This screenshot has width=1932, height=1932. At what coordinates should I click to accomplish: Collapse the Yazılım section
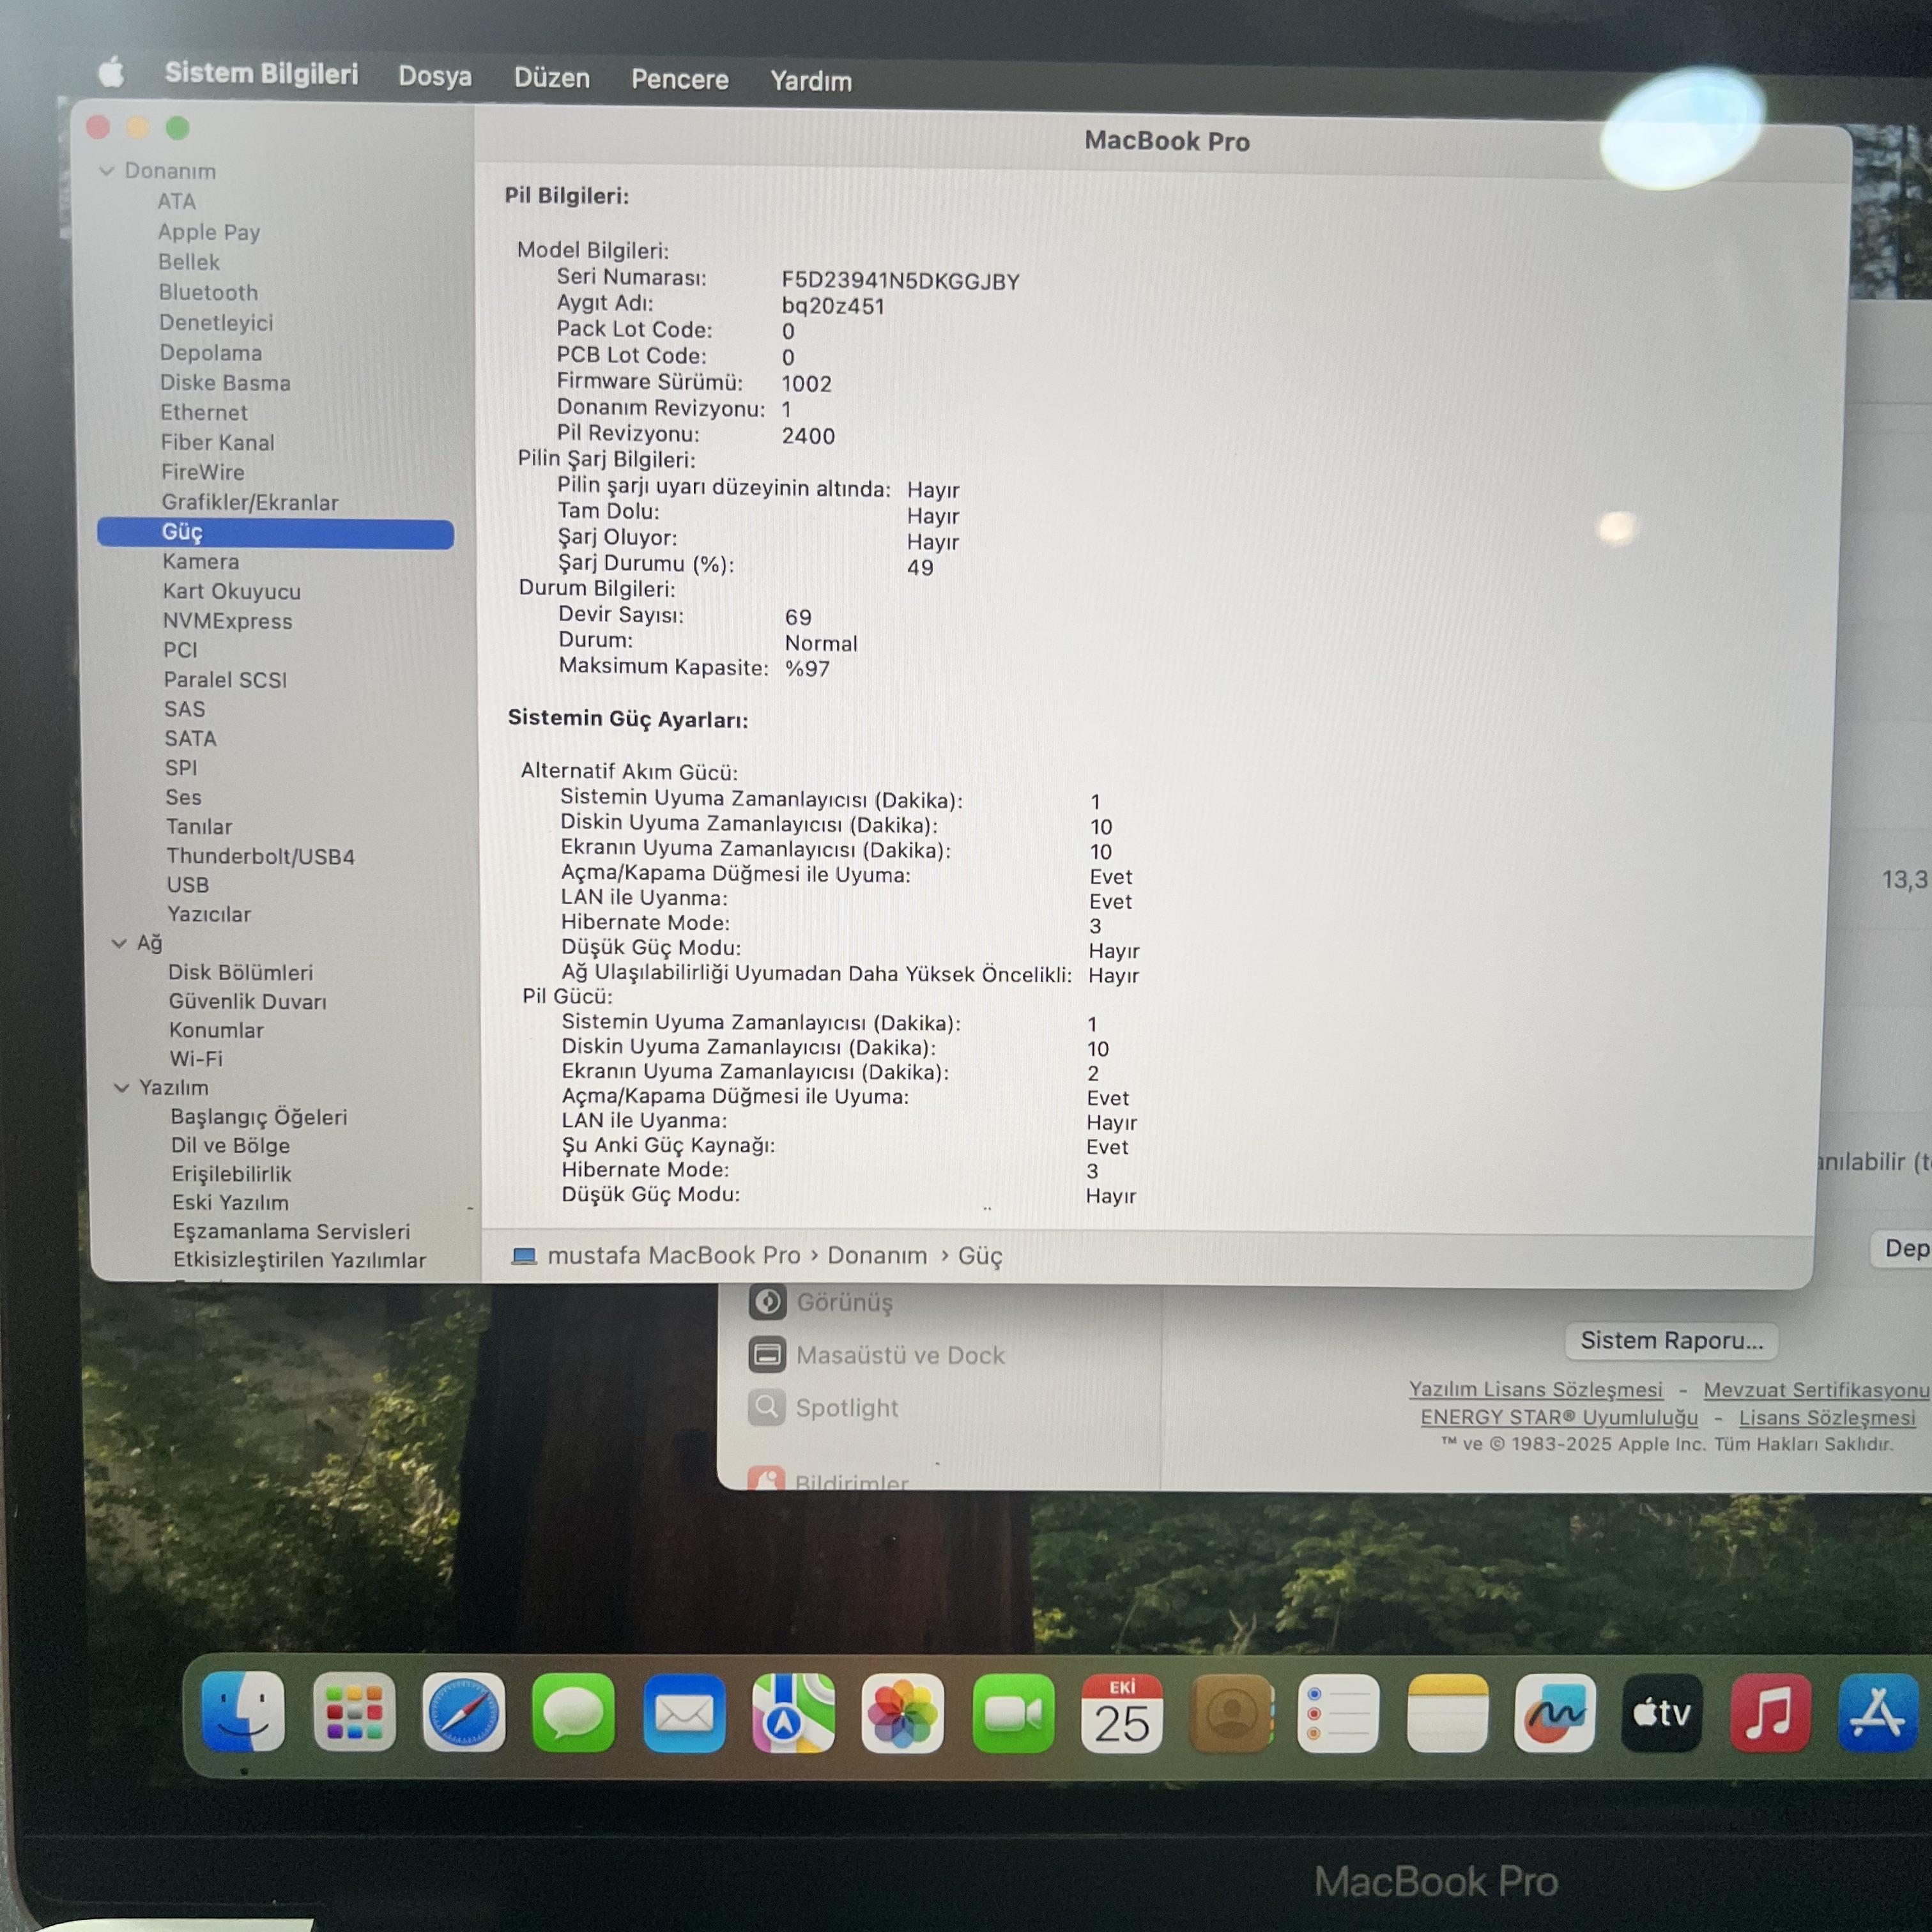tap(122, 1087)
